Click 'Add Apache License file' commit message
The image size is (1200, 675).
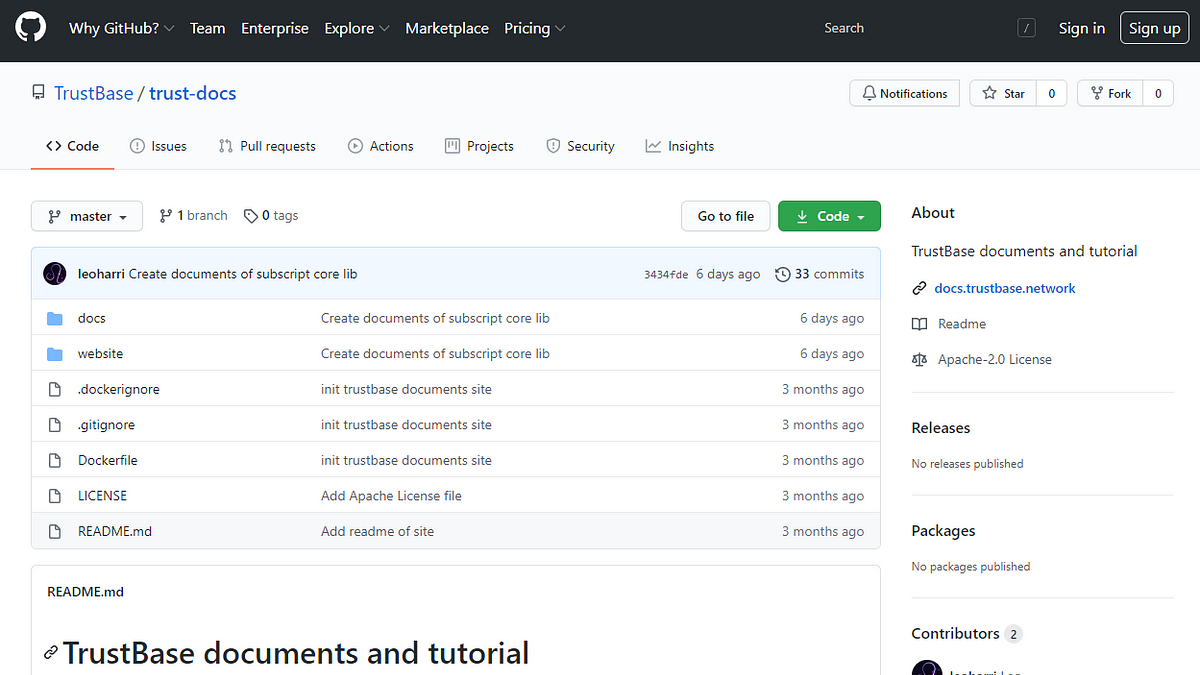(391, 496)
